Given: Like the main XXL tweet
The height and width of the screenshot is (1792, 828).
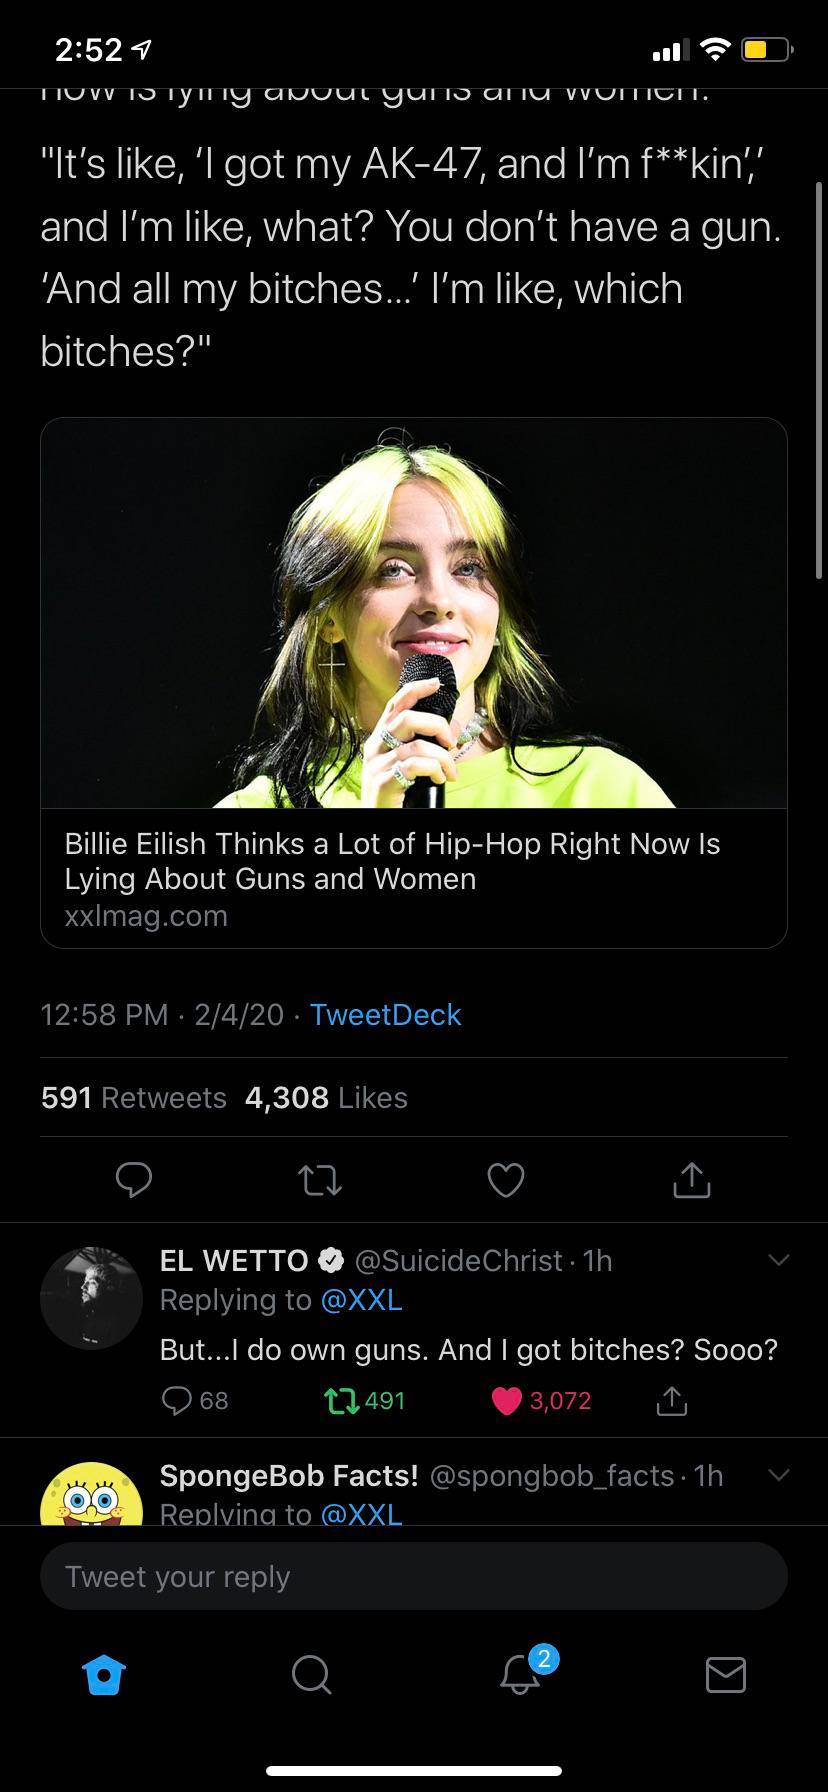Looking at the screenshot, I should (506, 1180).
